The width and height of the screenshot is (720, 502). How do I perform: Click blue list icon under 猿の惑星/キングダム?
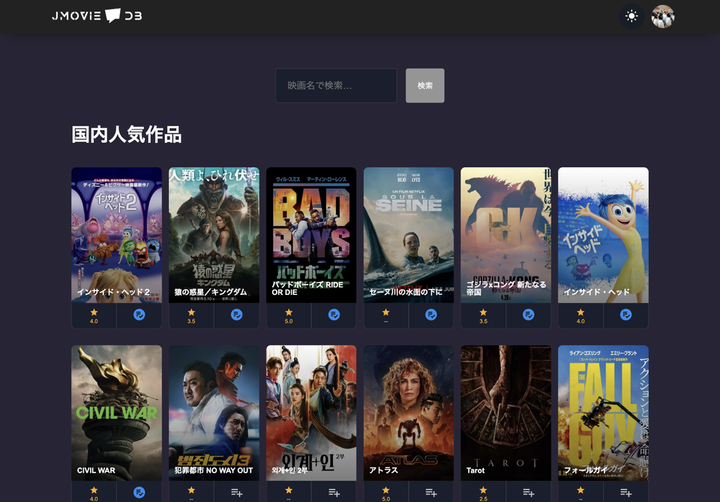tap(236, 315)
